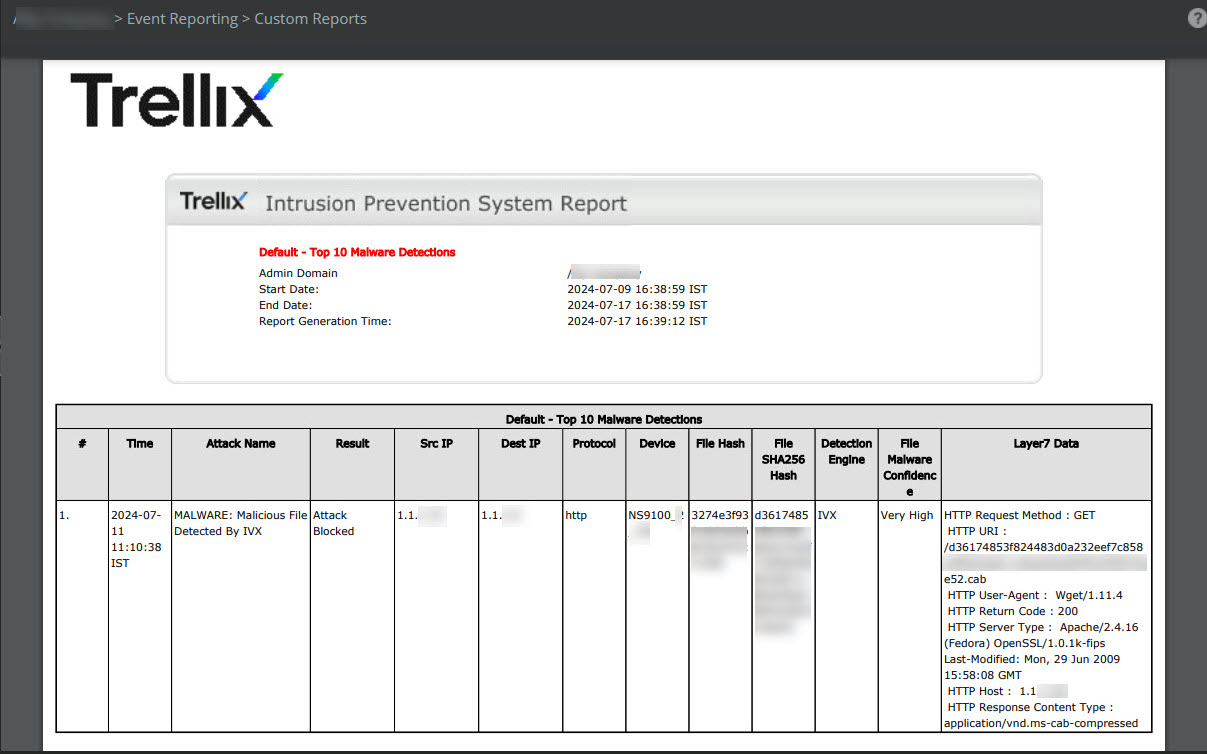1207x754 pixels.
Task: Click the Trellix logo at page top
Action: [x=177, y=99]
